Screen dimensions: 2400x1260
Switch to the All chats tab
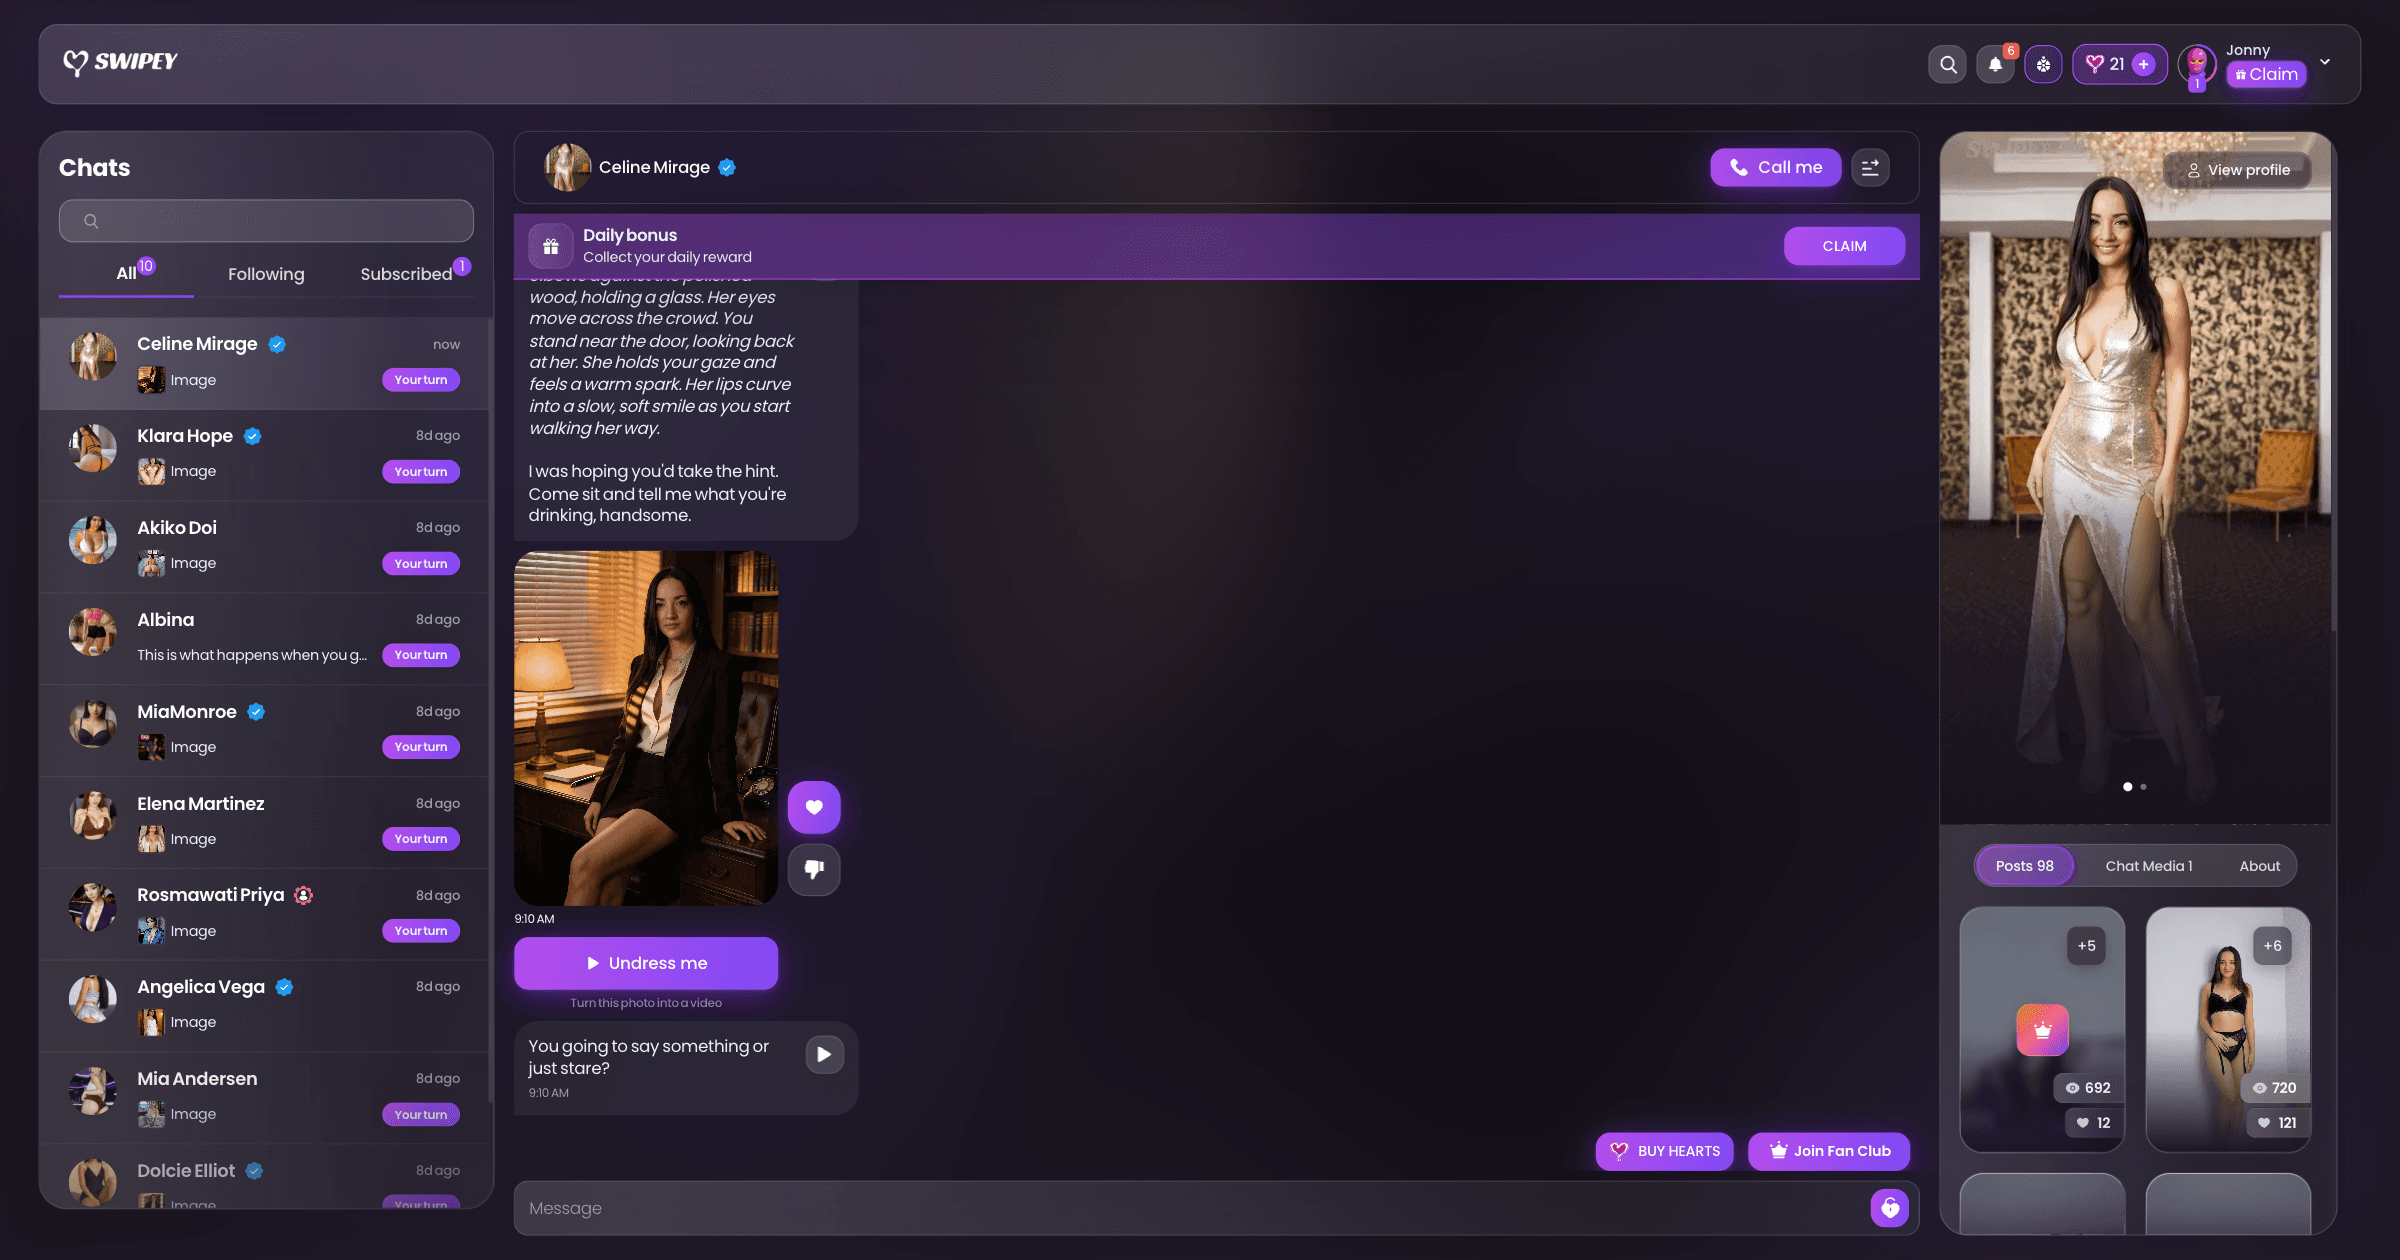(x=127, y=273)
